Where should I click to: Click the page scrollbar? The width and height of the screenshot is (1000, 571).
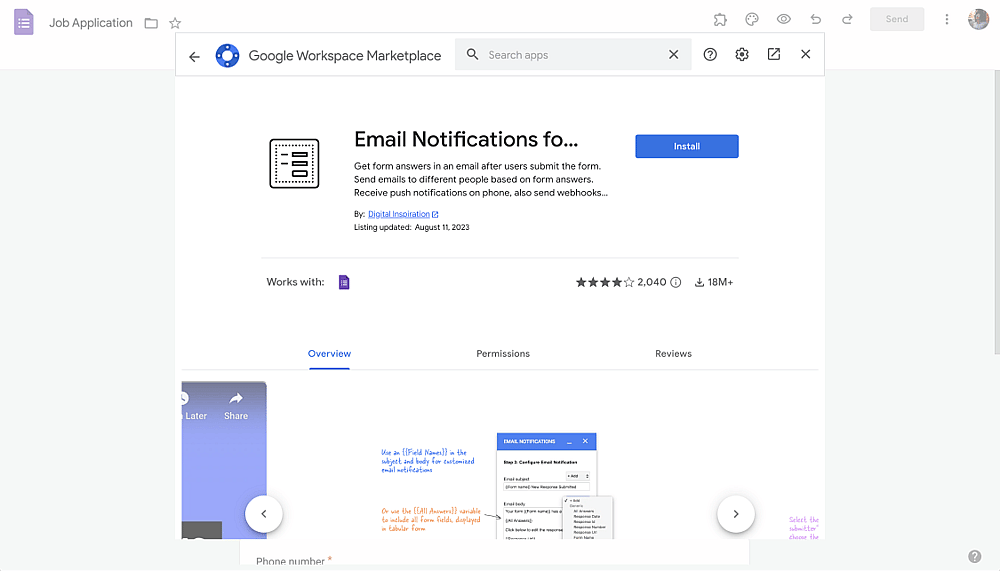tap(997, 211)
